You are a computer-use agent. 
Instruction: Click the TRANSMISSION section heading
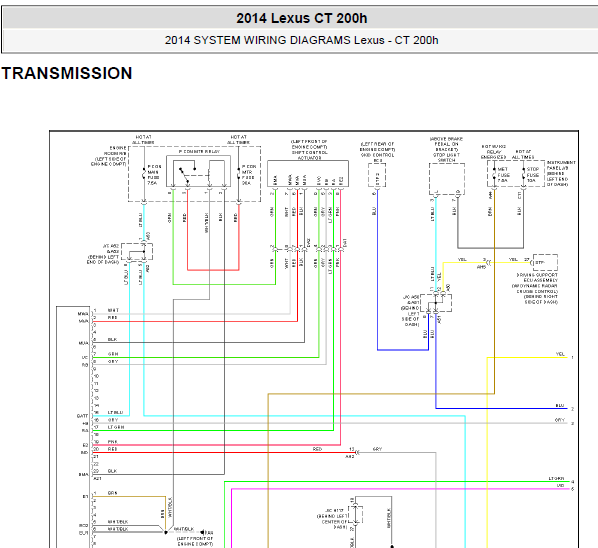[x=67, y=73]
